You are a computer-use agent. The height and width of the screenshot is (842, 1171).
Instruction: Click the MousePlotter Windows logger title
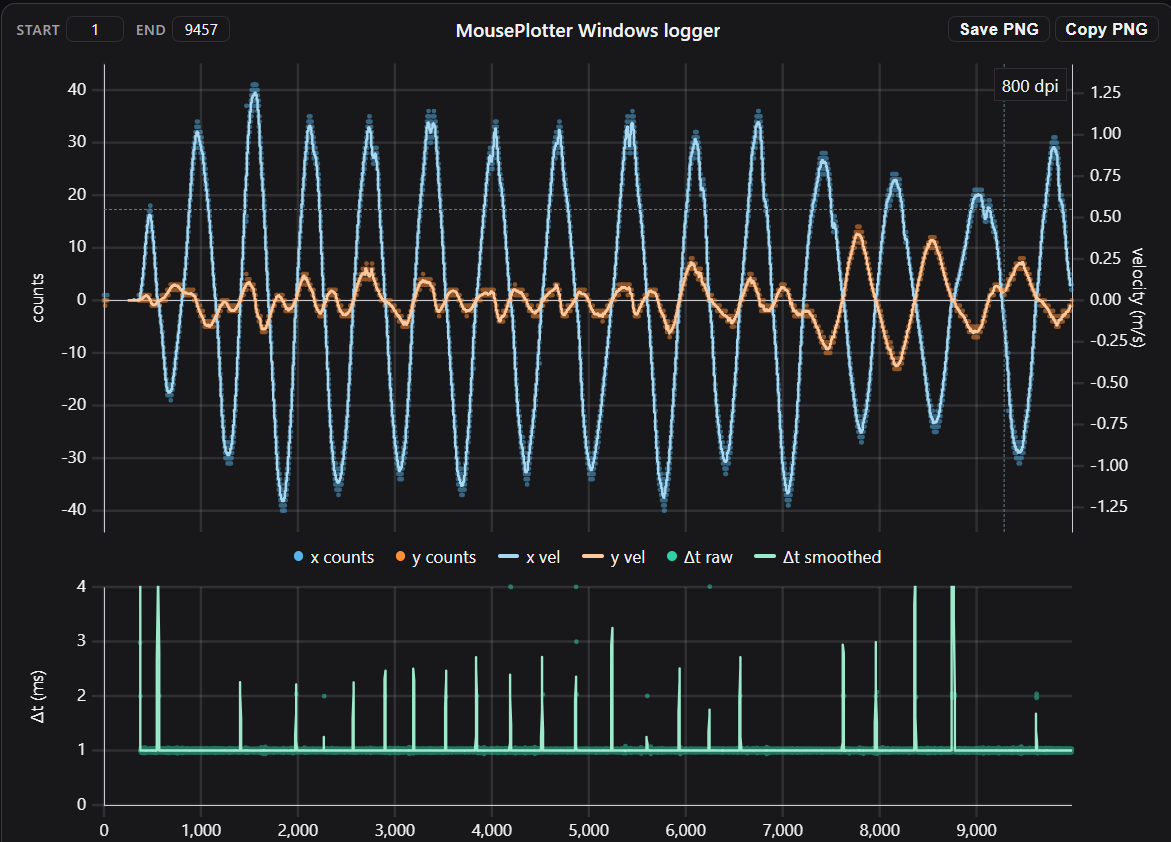tap(588, 31)
